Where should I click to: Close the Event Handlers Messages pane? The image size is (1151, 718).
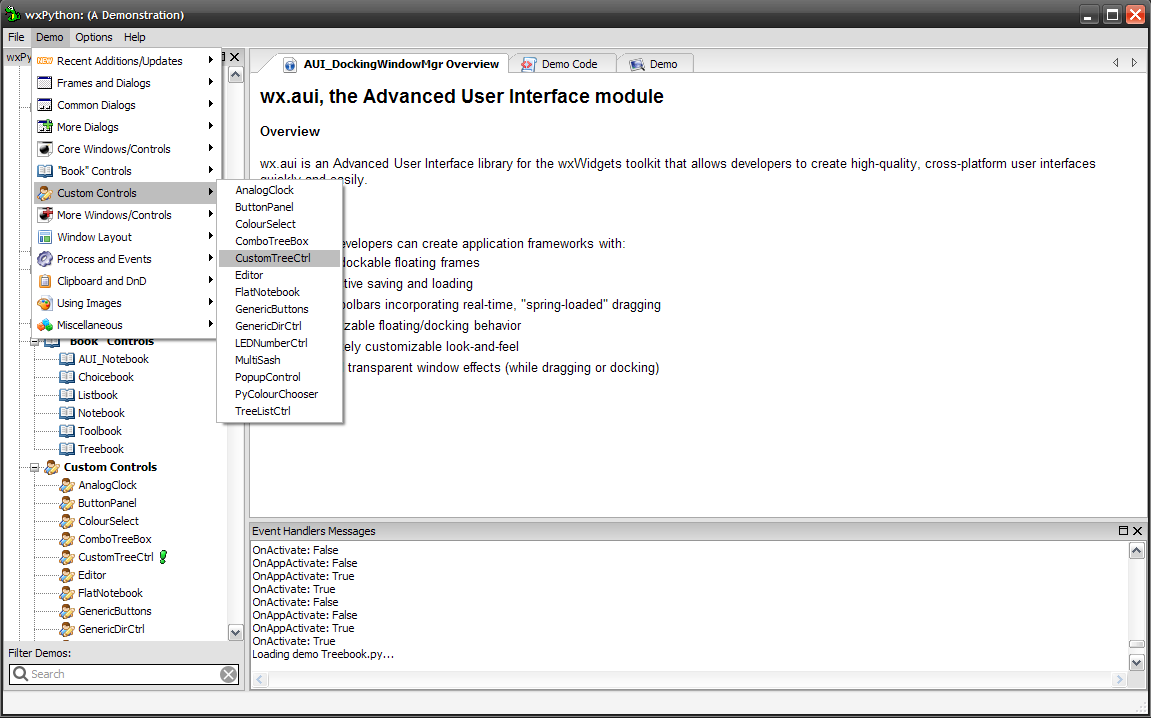click(x=1137, y=531)
